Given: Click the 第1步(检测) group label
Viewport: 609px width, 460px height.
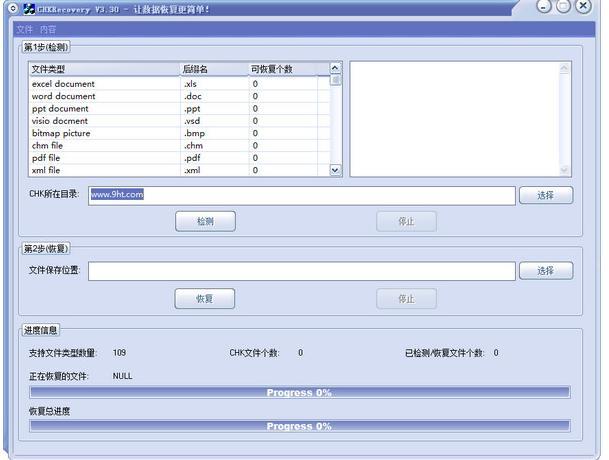Looking at the screenshot, I should pos(46,47).
